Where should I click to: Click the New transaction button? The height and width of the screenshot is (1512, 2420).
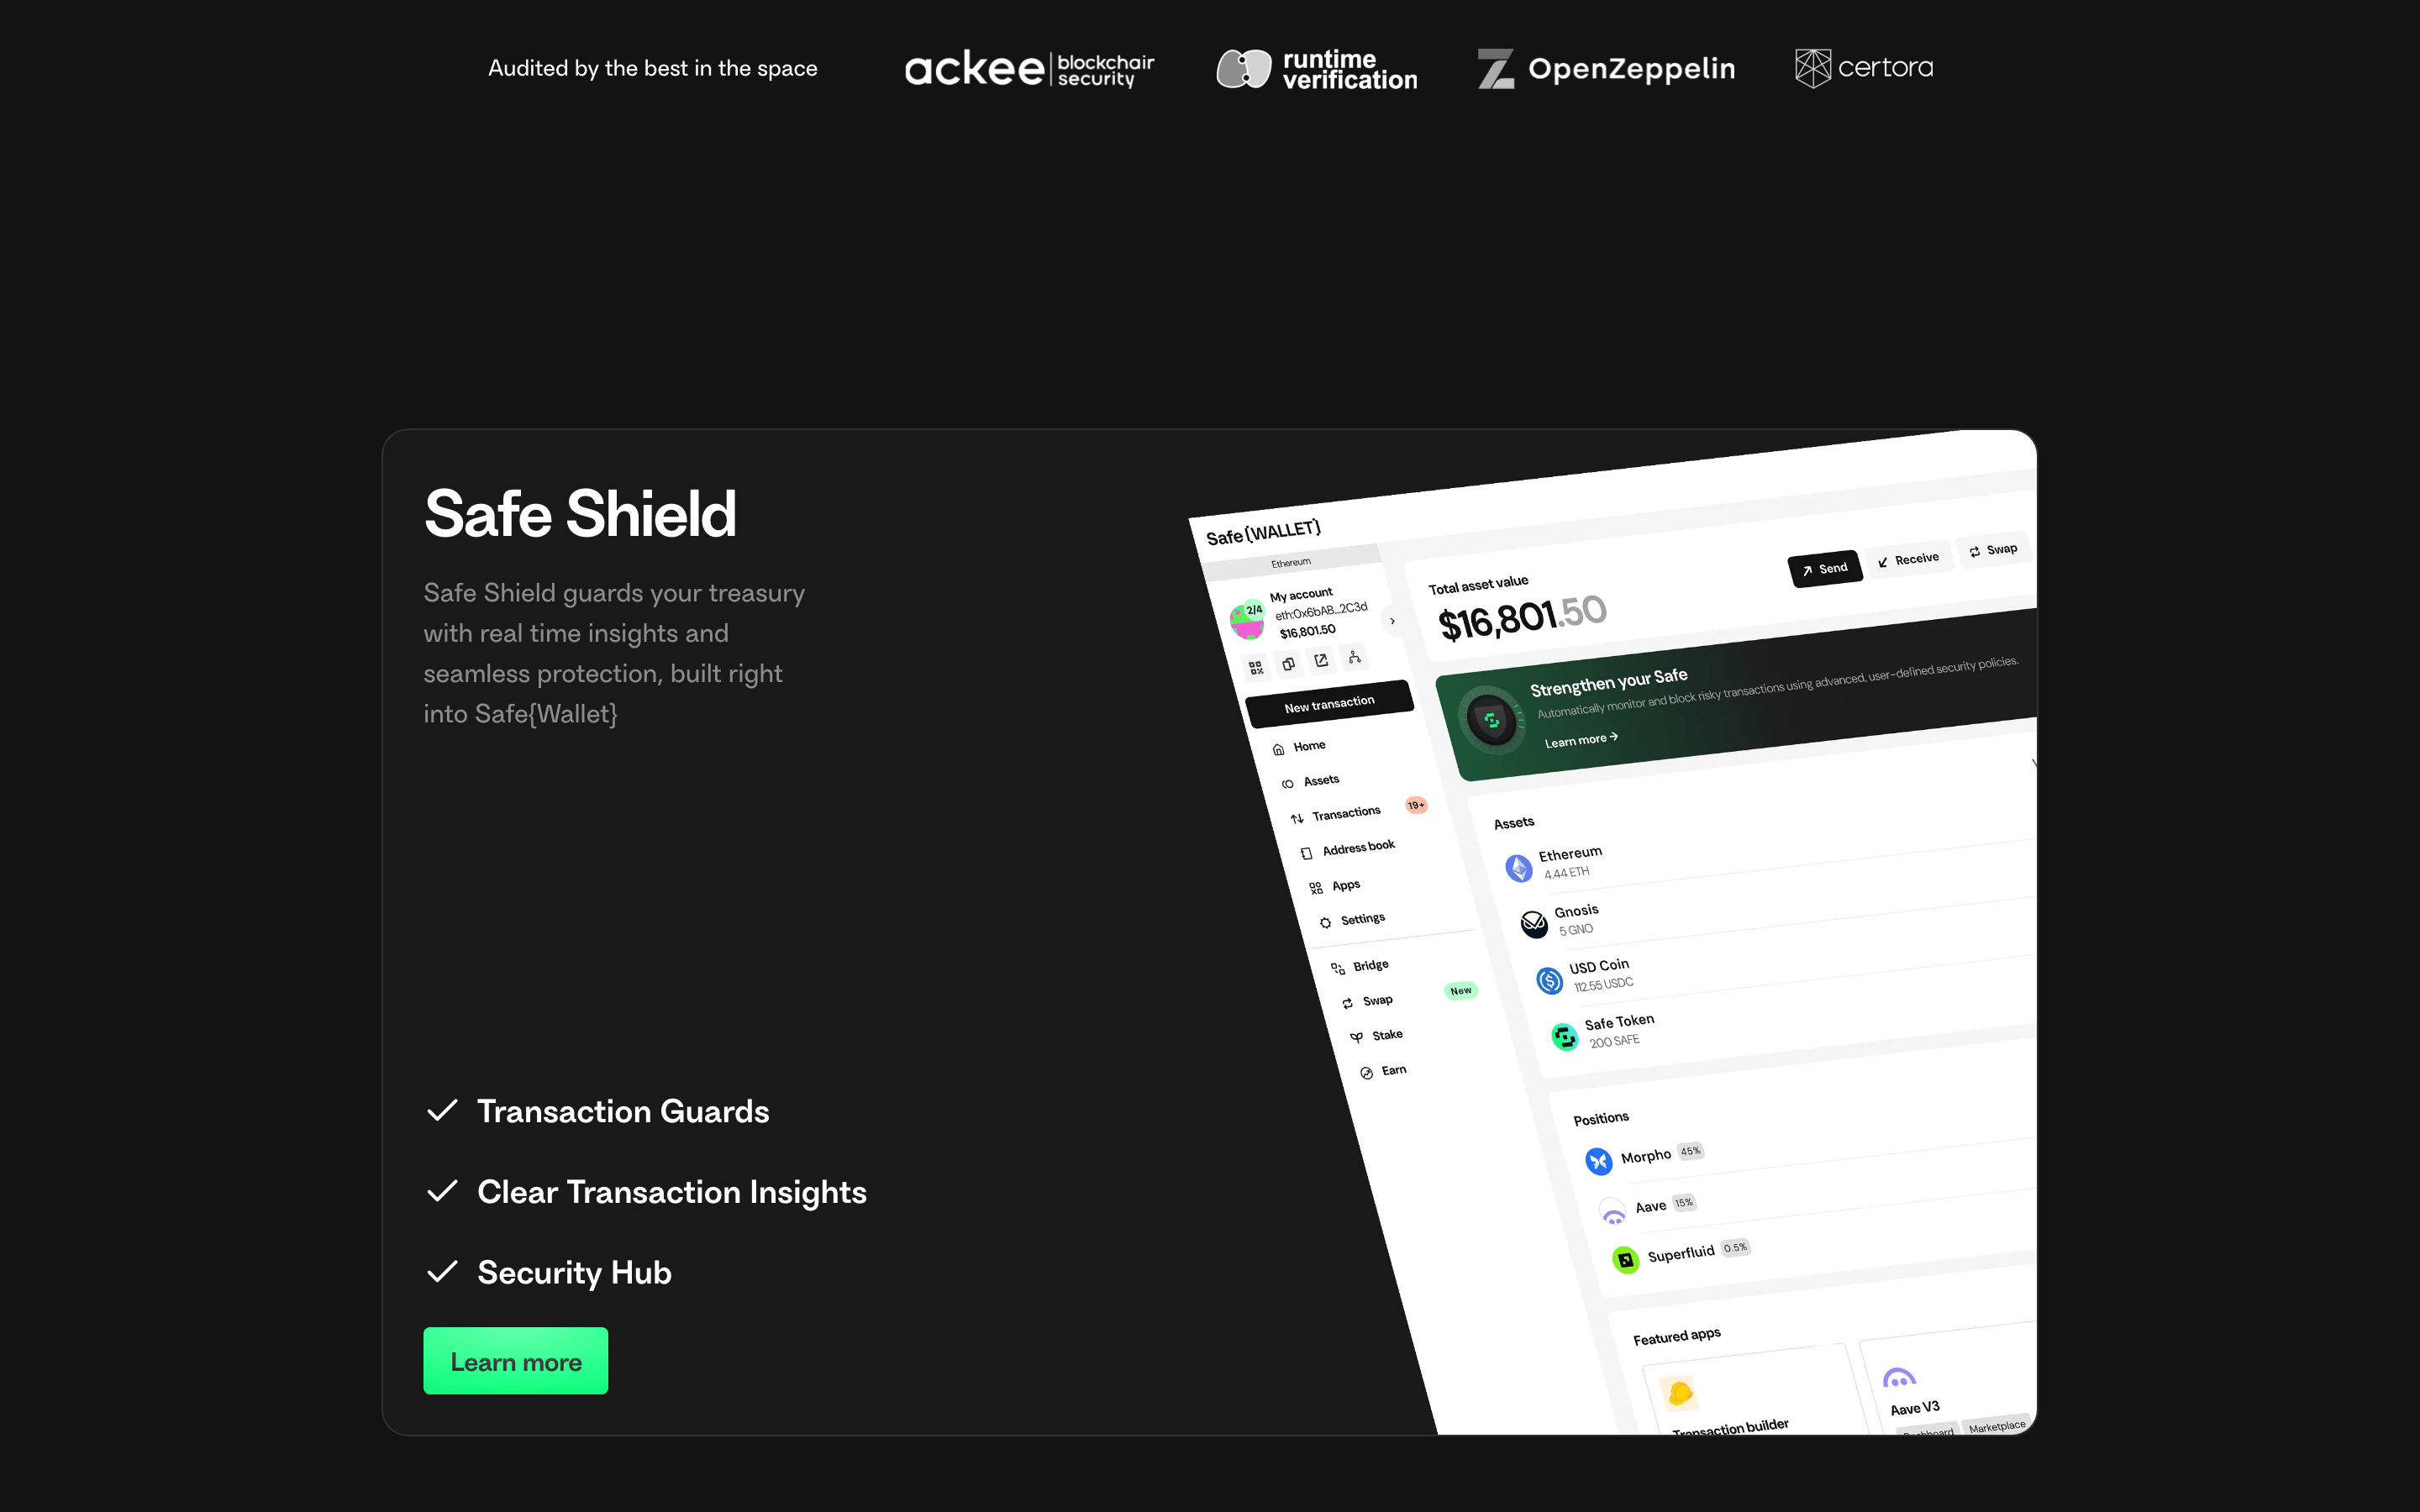click(x=1329, y=704)
